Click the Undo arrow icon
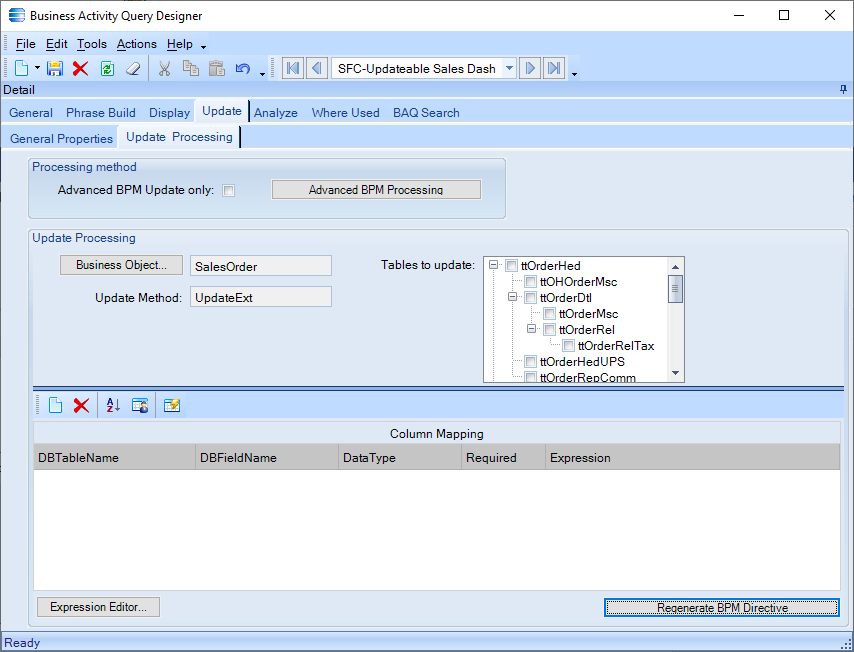 243,69
